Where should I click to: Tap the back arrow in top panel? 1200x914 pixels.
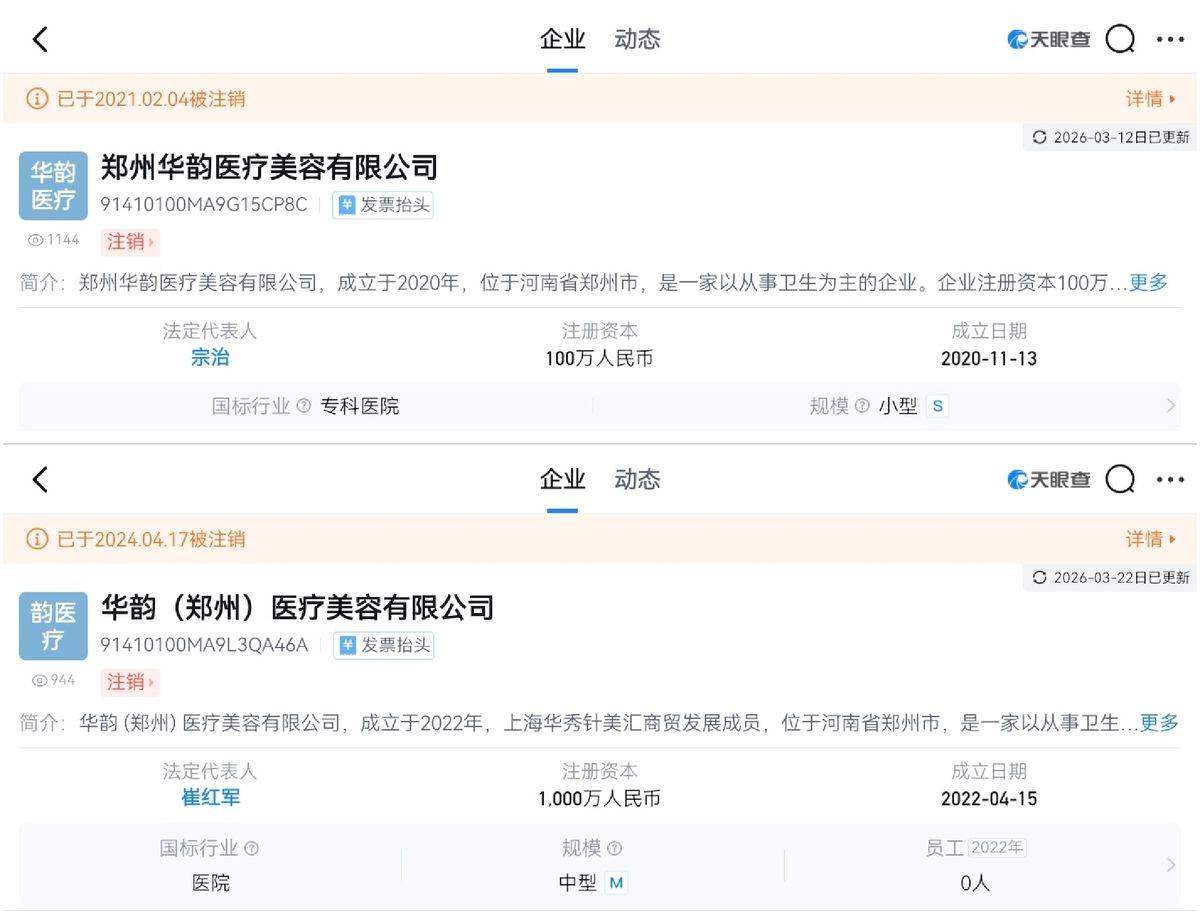40,40
